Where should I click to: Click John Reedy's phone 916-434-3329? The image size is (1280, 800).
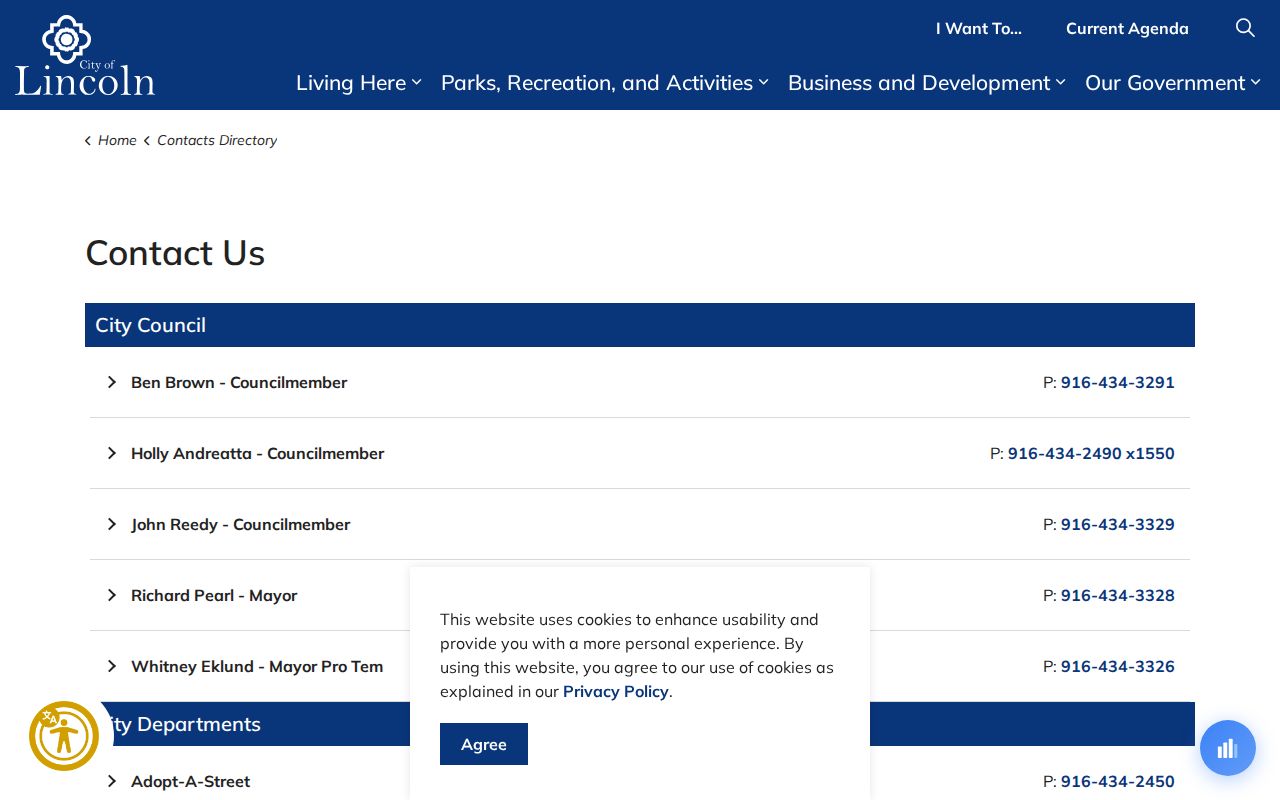pos(1118,524)
